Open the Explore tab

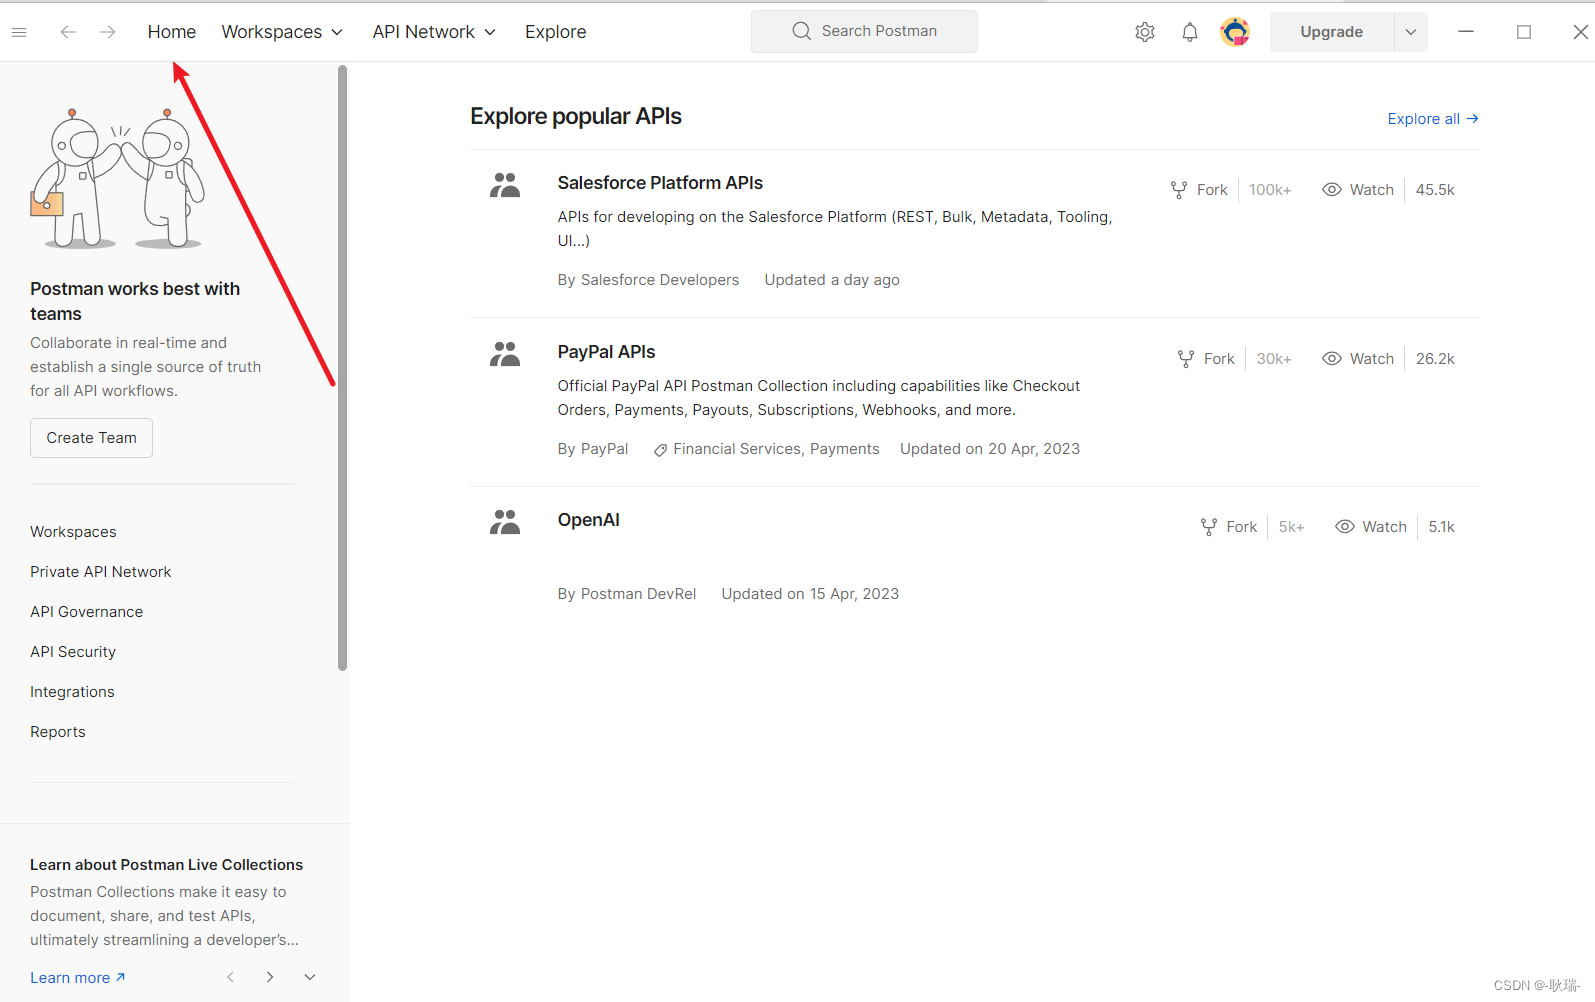tap(556, 32)
